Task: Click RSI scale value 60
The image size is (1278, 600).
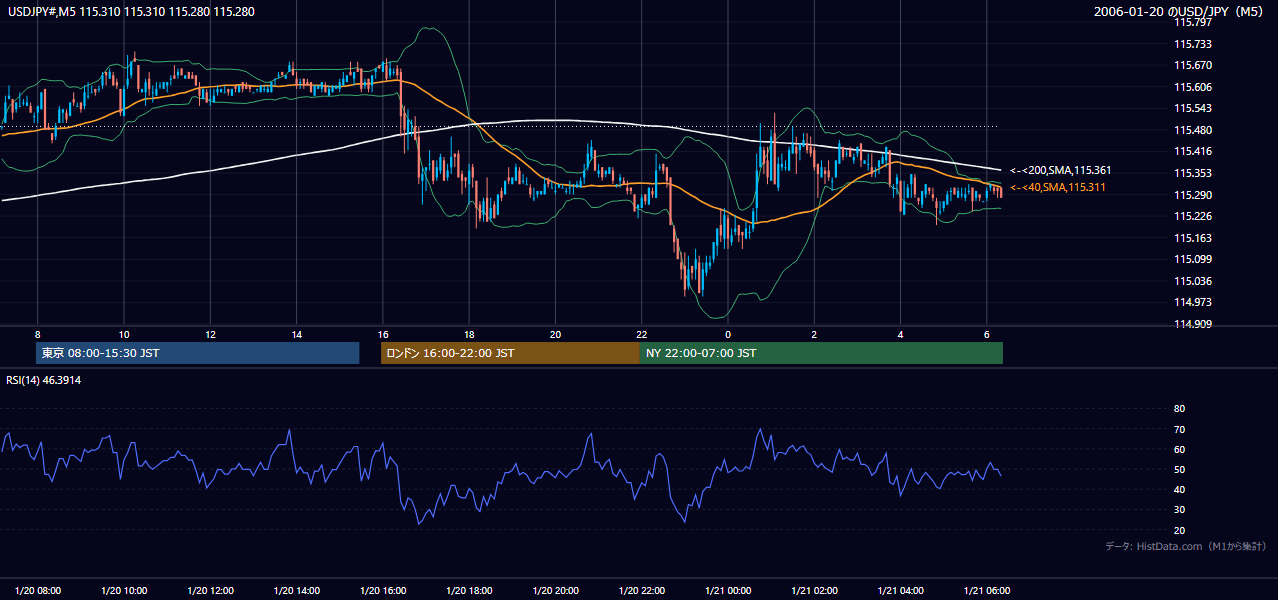Action: (1179, 449)
